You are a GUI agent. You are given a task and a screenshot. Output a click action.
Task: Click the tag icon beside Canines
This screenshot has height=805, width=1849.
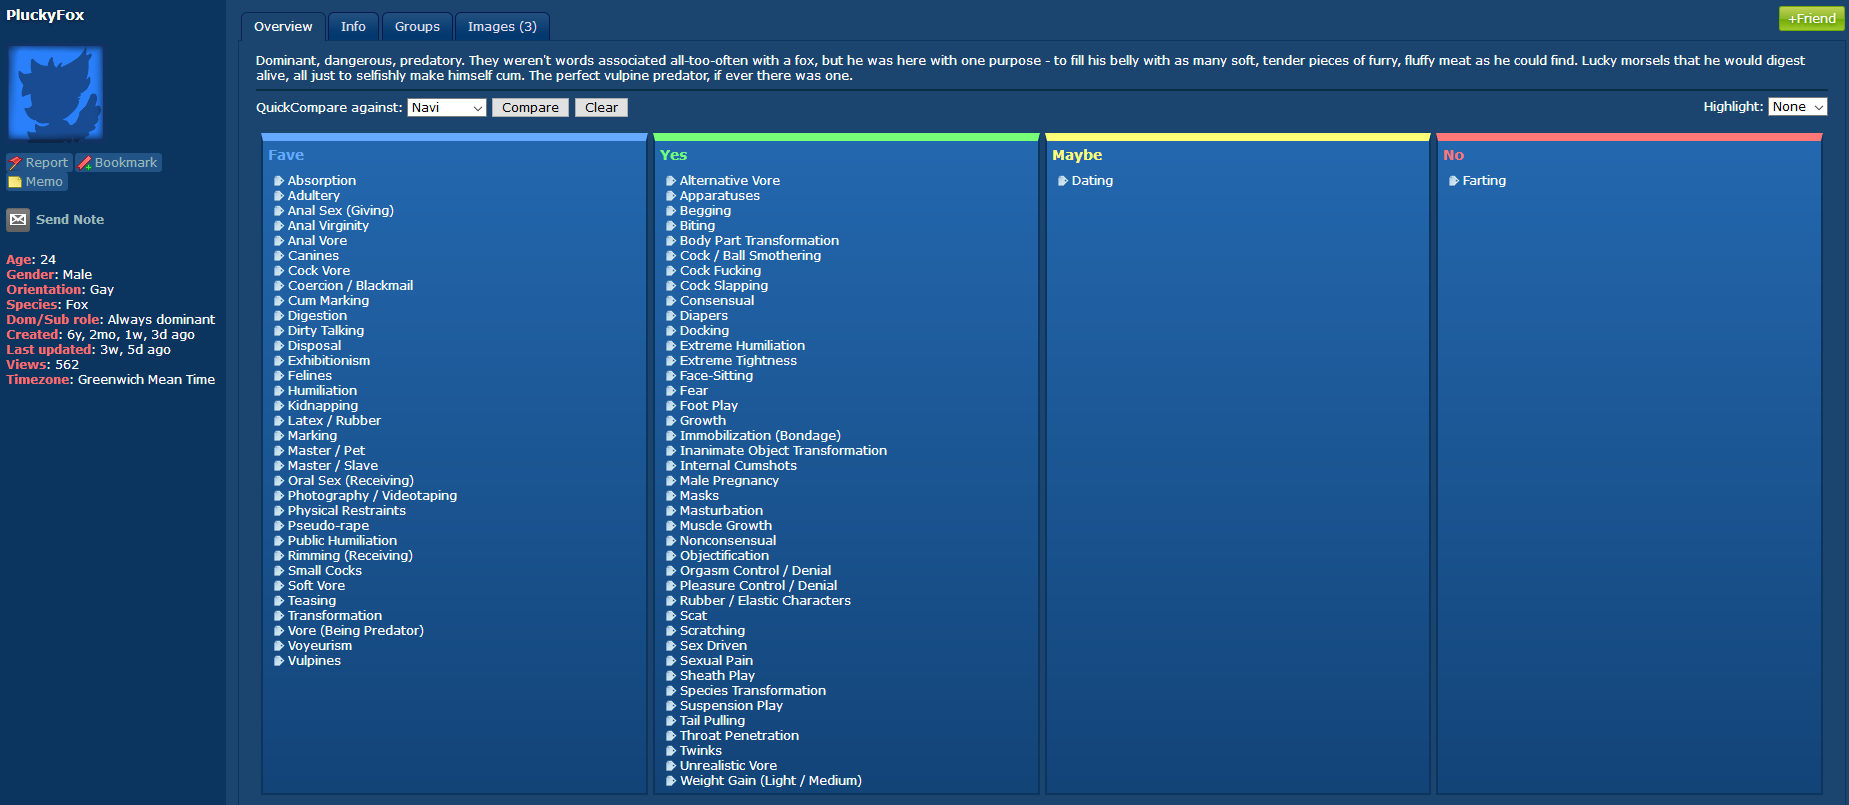tap(279, 256)
